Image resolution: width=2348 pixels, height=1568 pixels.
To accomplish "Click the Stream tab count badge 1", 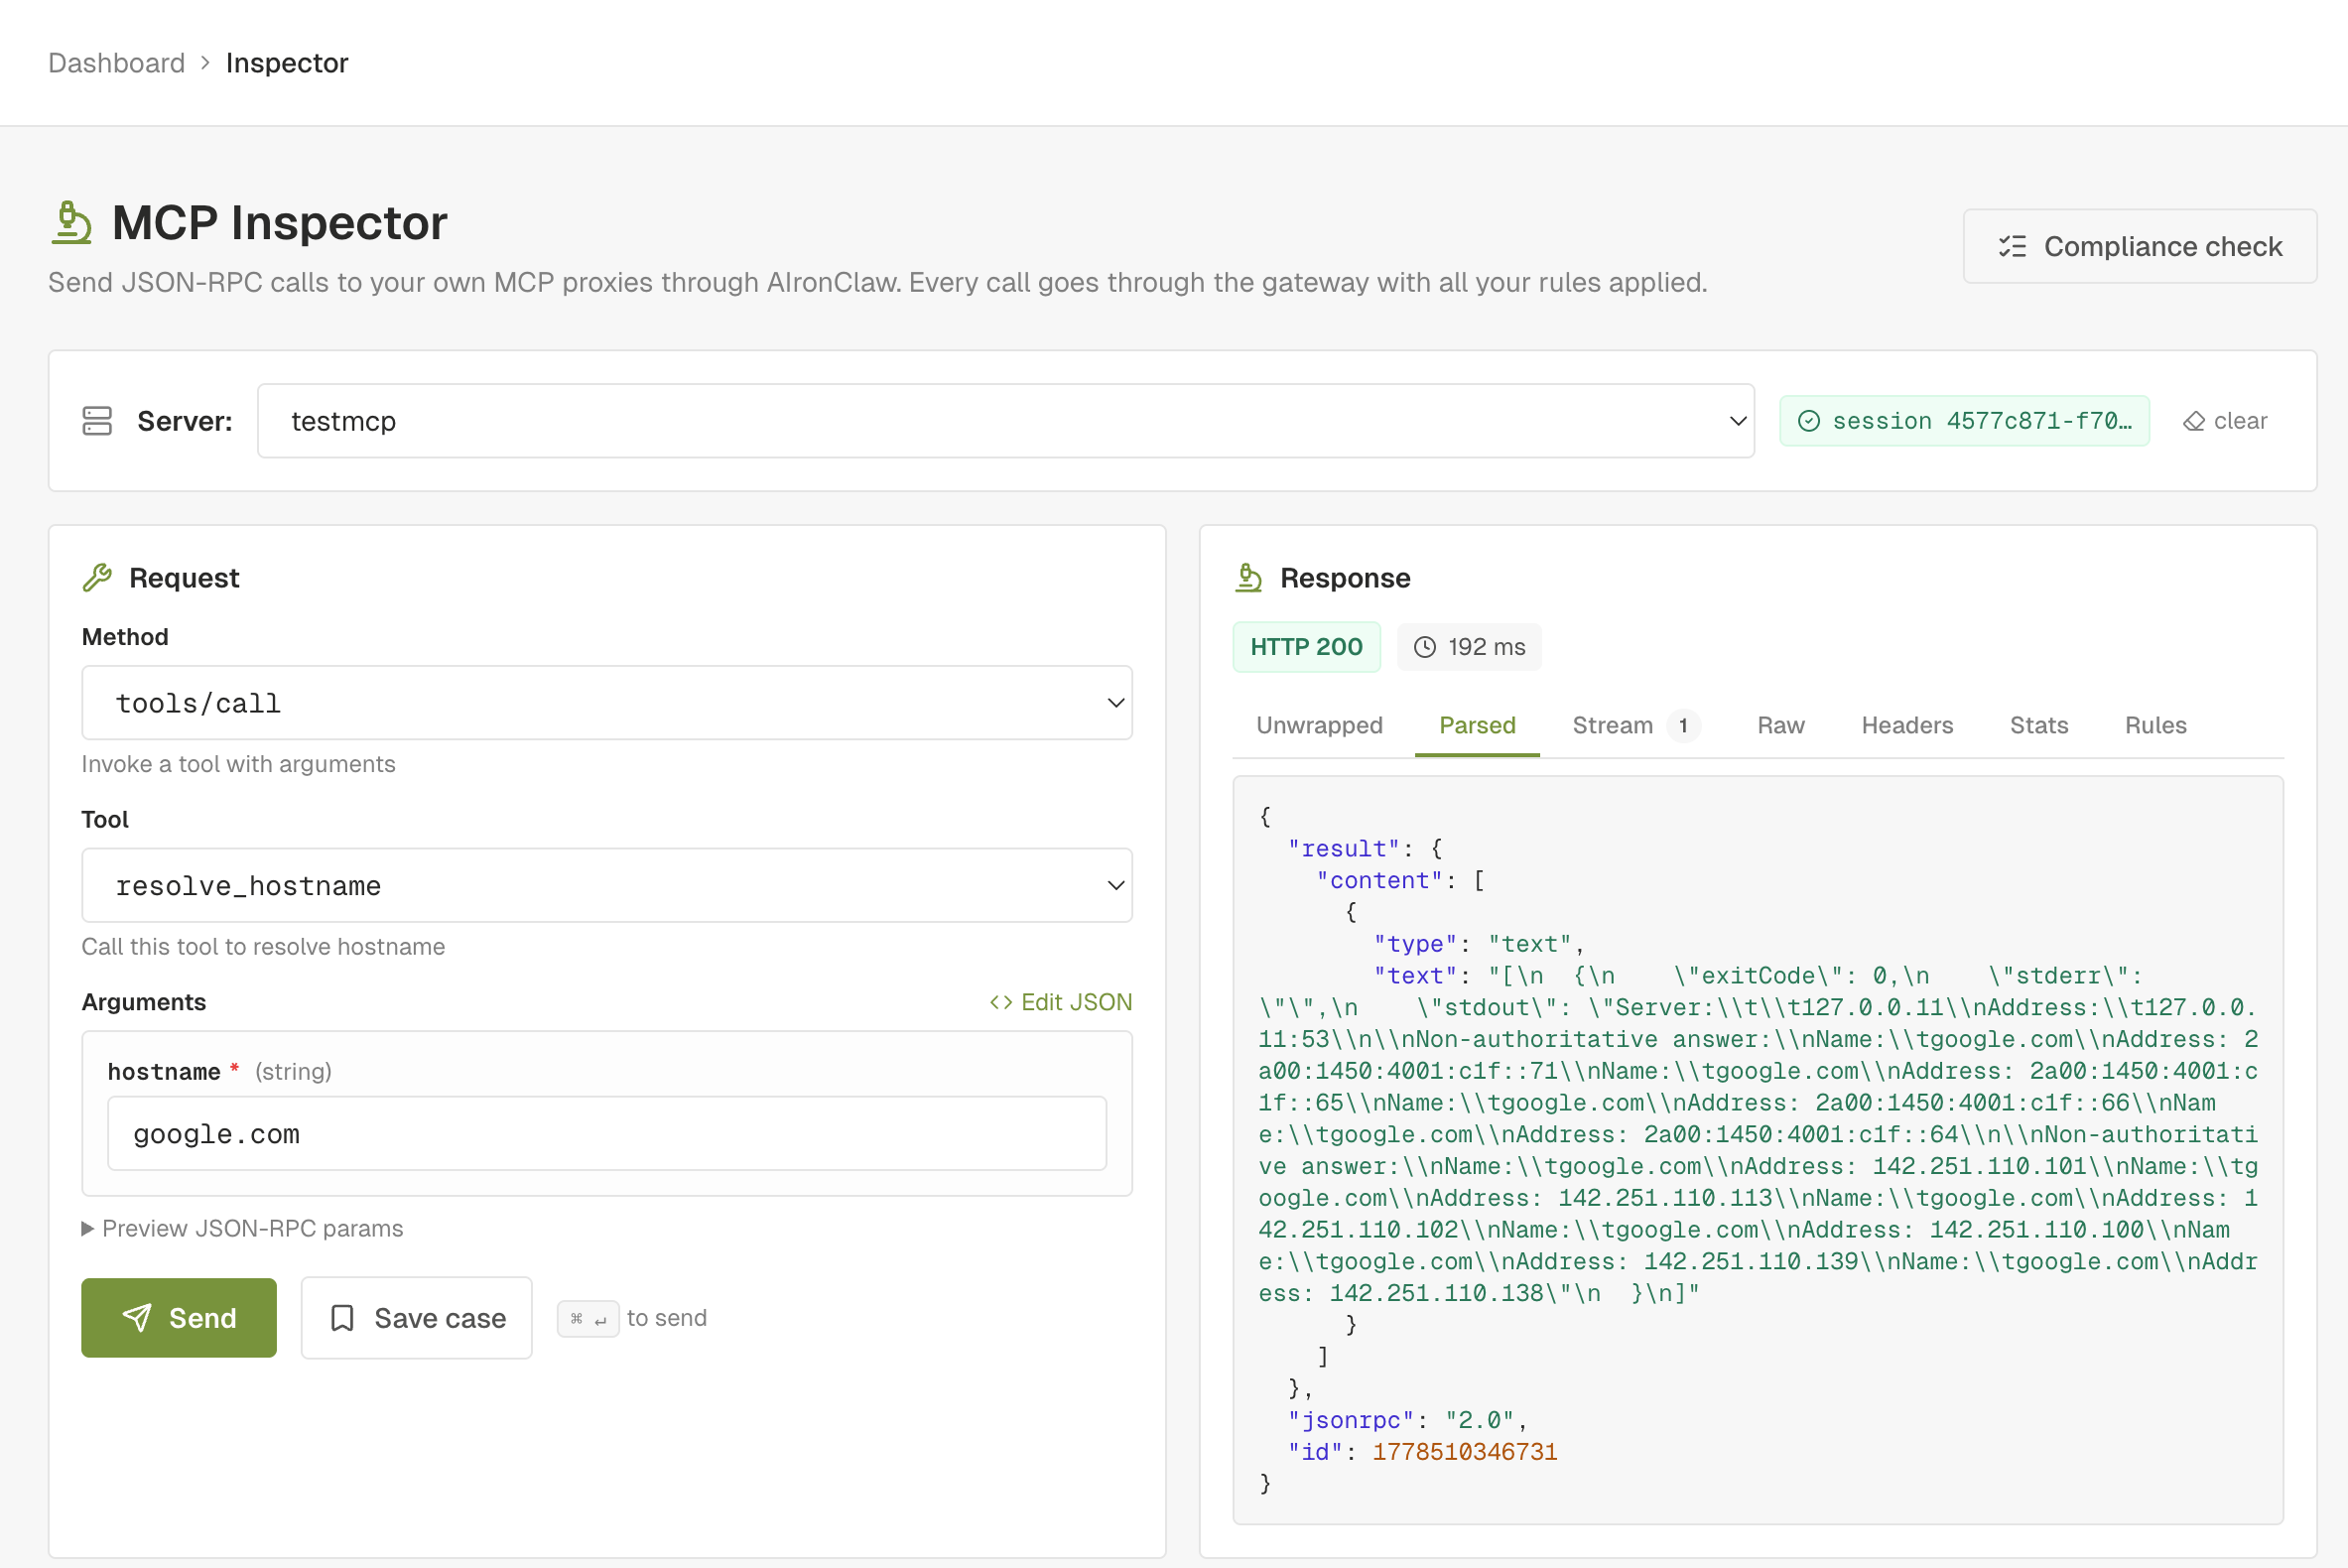I will [1683, 725].
